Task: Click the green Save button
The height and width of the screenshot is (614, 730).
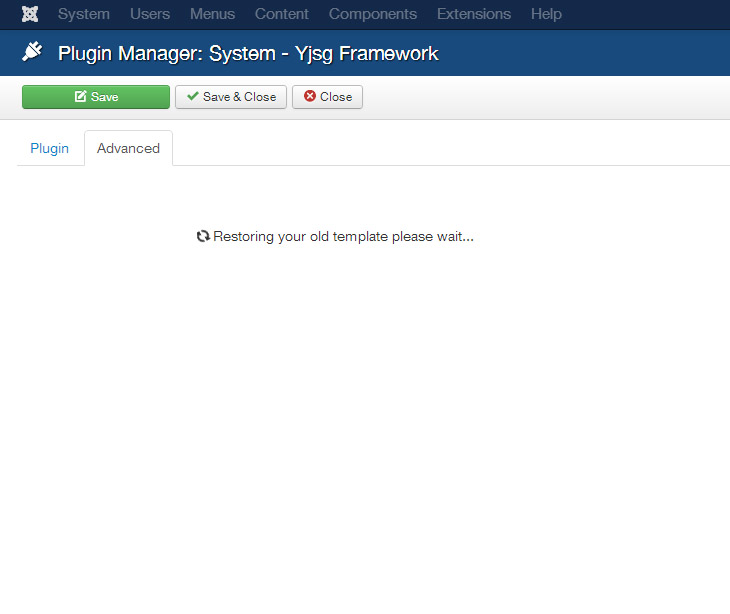Action: [96, 97]
